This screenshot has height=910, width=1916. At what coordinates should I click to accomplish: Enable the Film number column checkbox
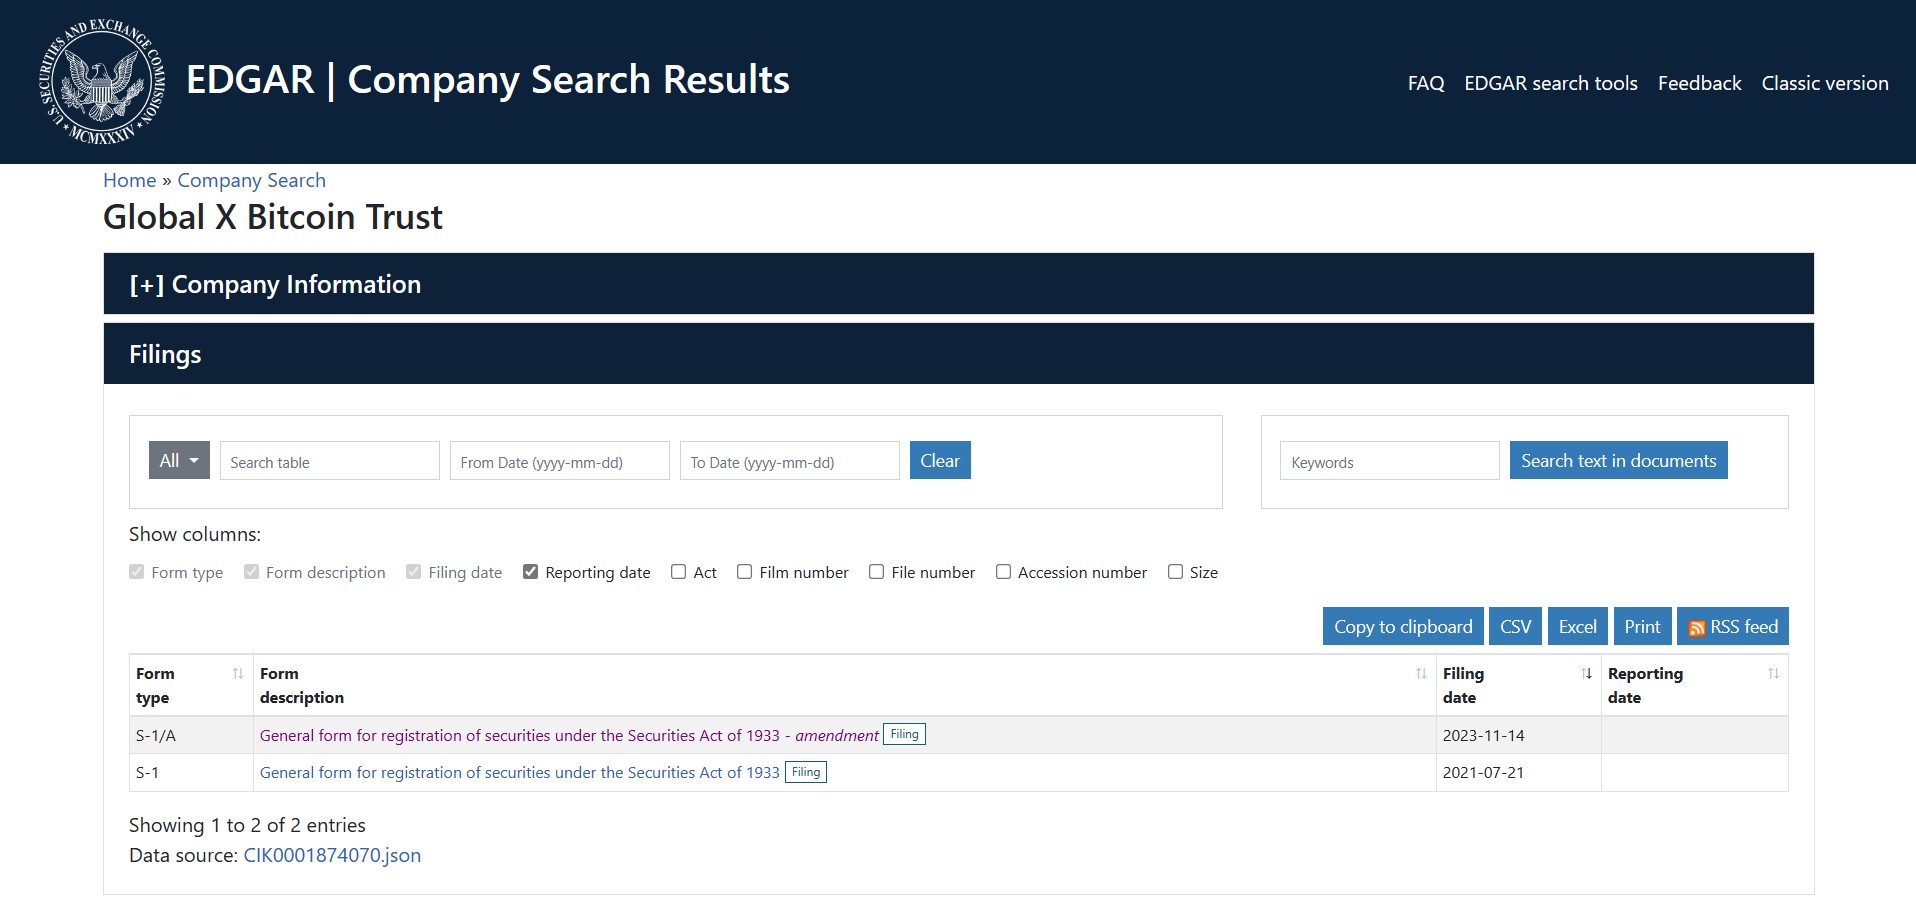745,572
